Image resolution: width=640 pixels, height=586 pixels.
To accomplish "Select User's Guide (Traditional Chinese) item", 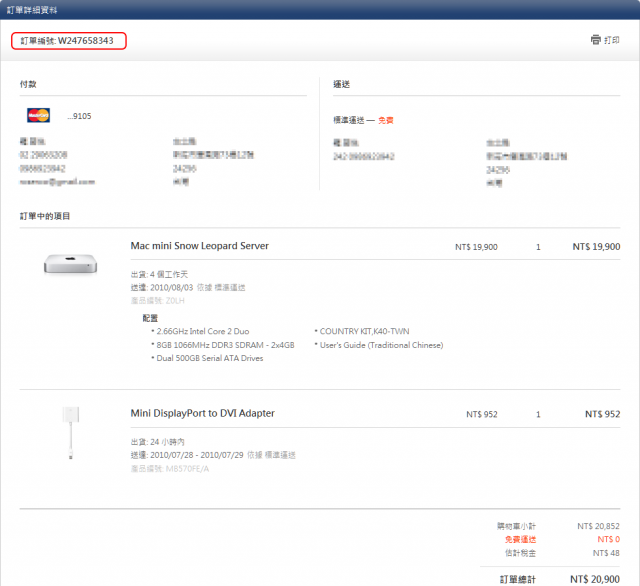I will click(381, 345).
